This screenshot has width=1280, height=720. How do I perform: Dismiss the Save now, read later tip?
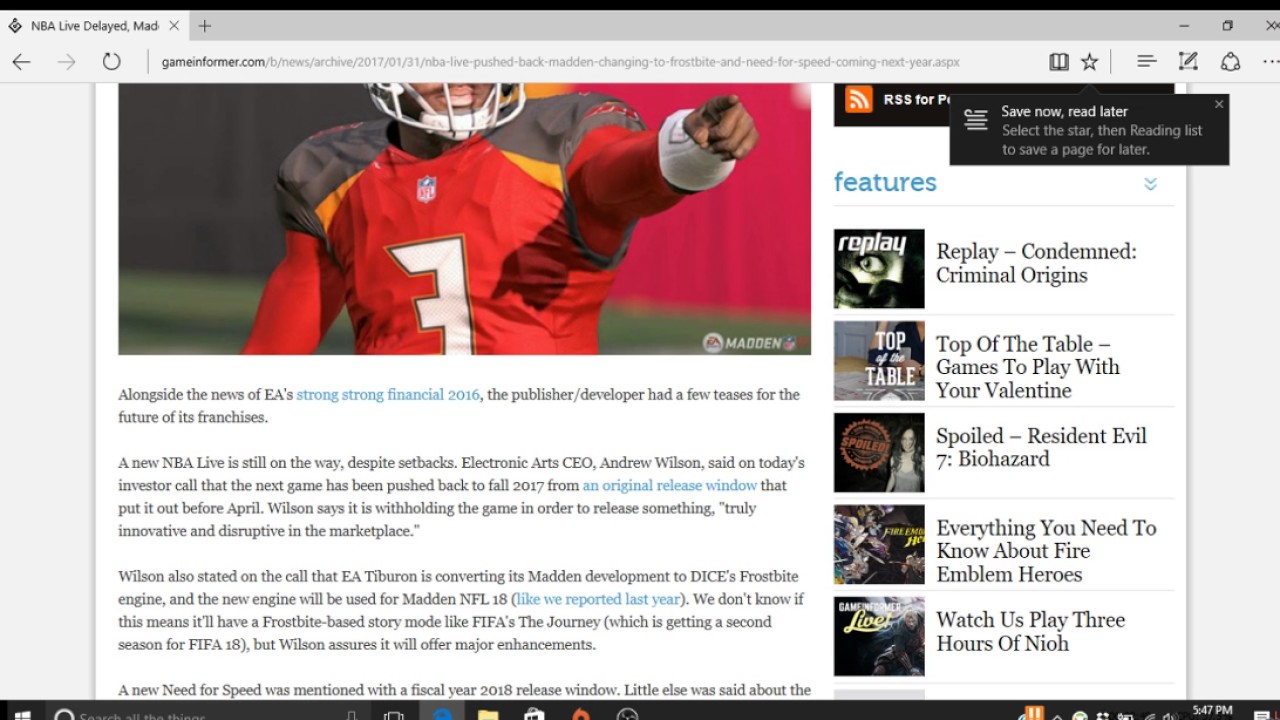[x=1218, y=104]
